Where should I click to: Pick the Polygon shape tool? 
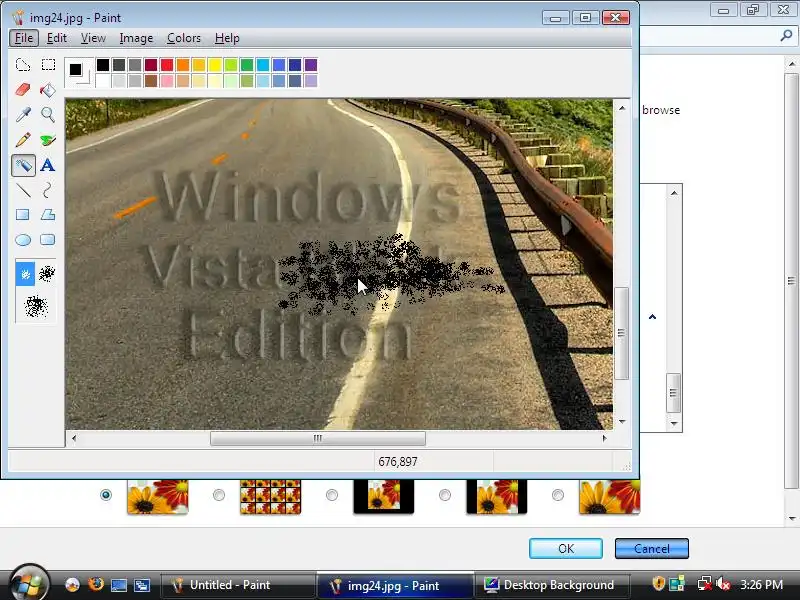pos(48,215)
